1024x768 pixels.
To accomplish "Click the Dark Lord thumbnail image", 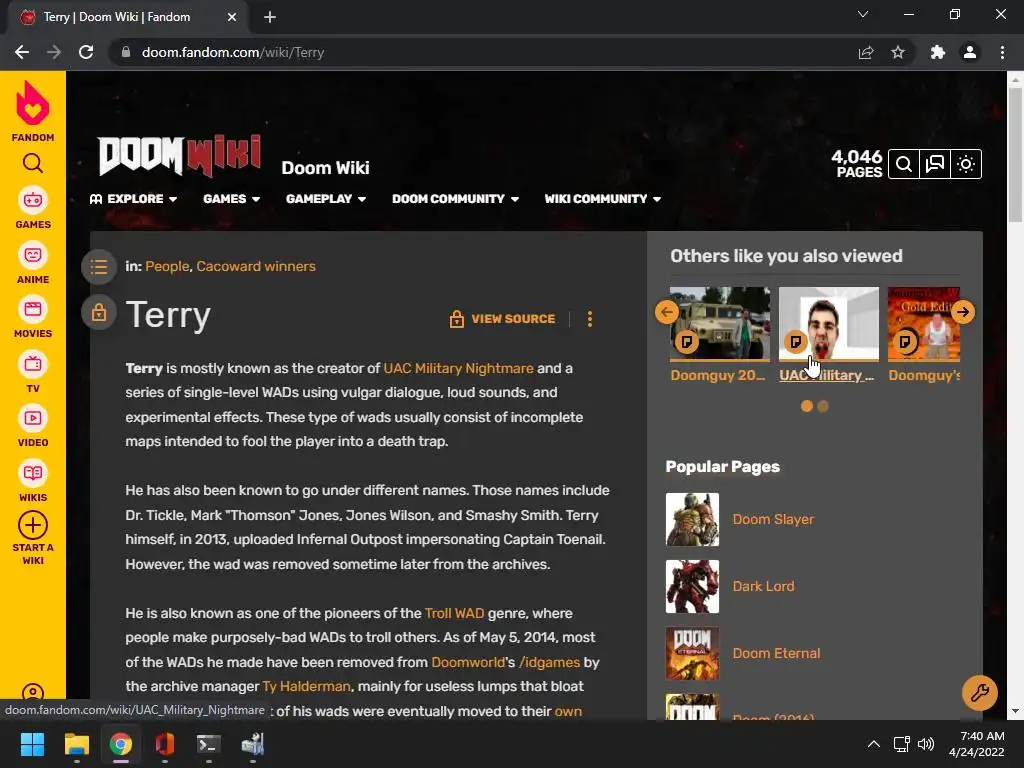I will (x=692, y=586).
